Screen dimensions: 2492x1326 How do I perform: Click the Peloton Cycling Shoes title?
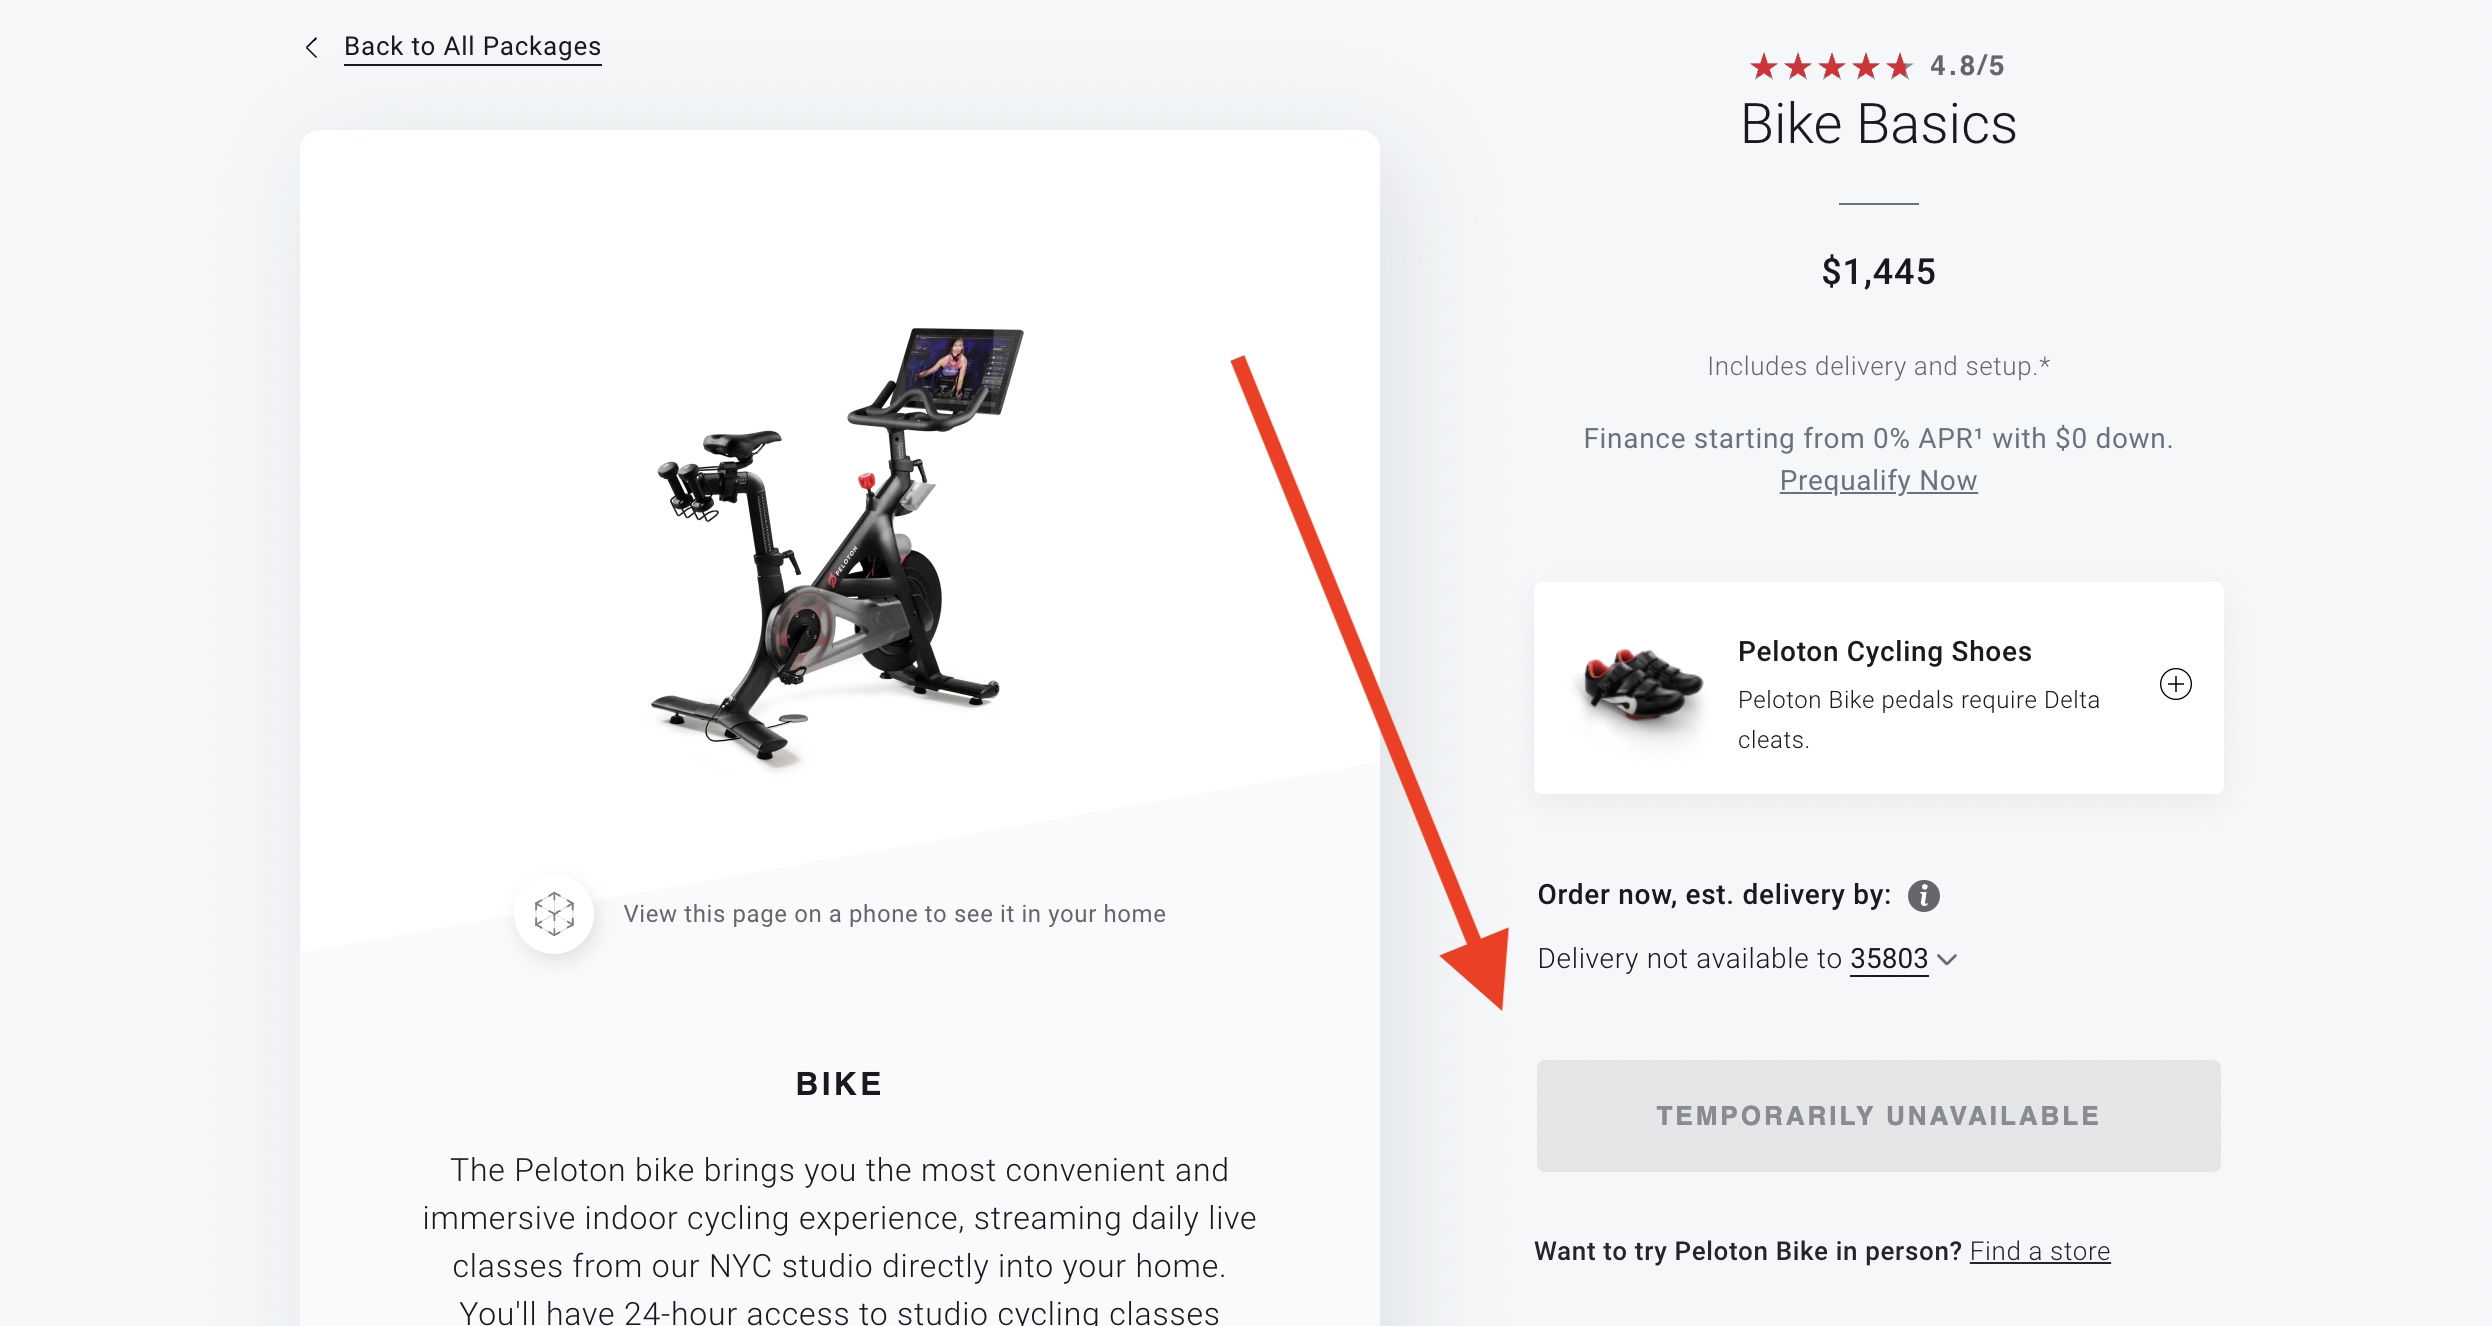[x=1884, y=651]
